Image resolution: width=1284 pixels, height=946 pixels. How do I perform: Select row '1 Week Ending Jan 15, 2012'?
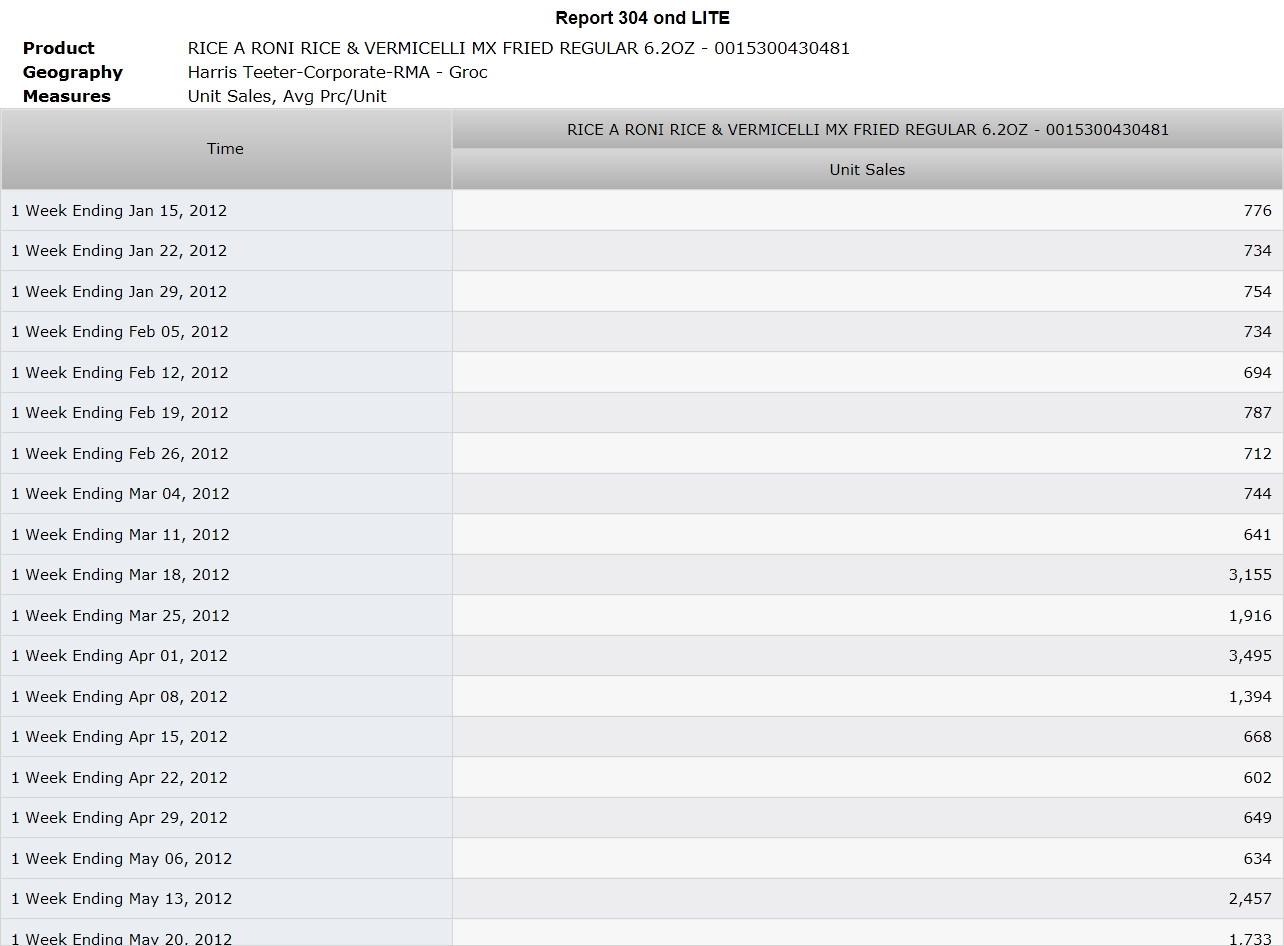pos(642,211)
